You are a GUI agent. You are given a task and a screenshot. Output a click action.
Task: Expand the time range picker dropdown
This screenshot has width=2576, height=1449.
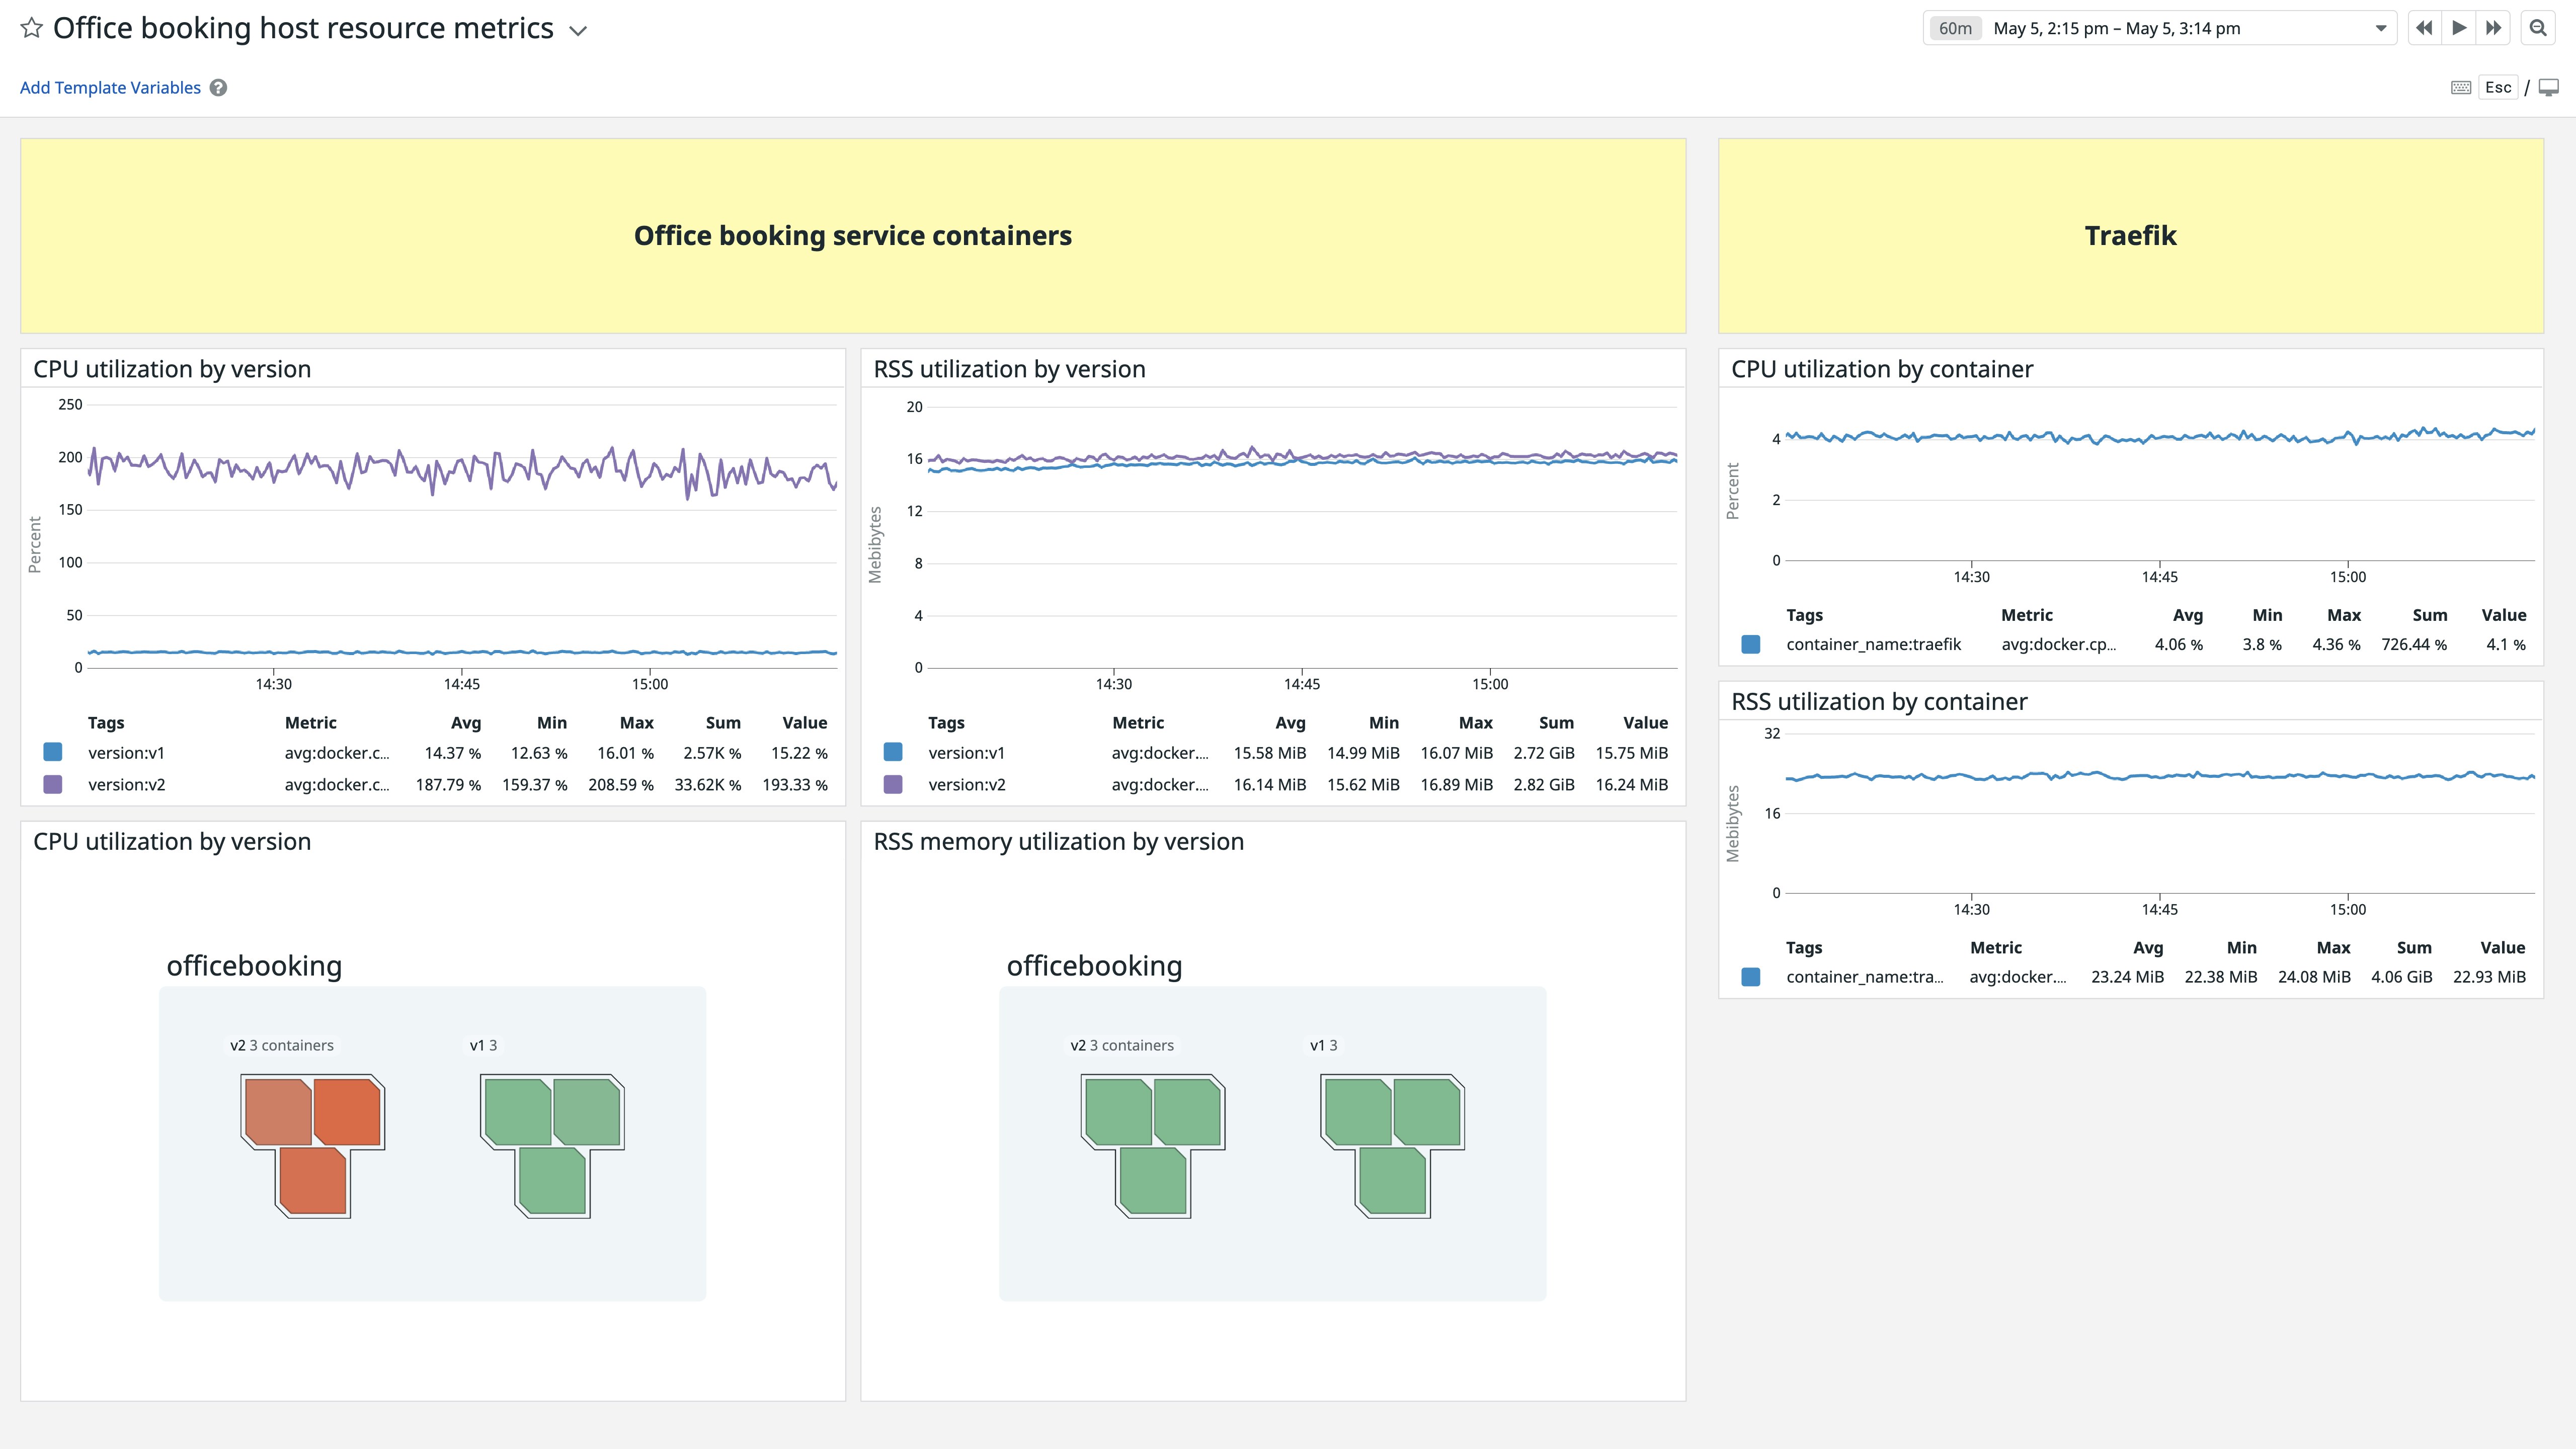(x=2382, y=27)
